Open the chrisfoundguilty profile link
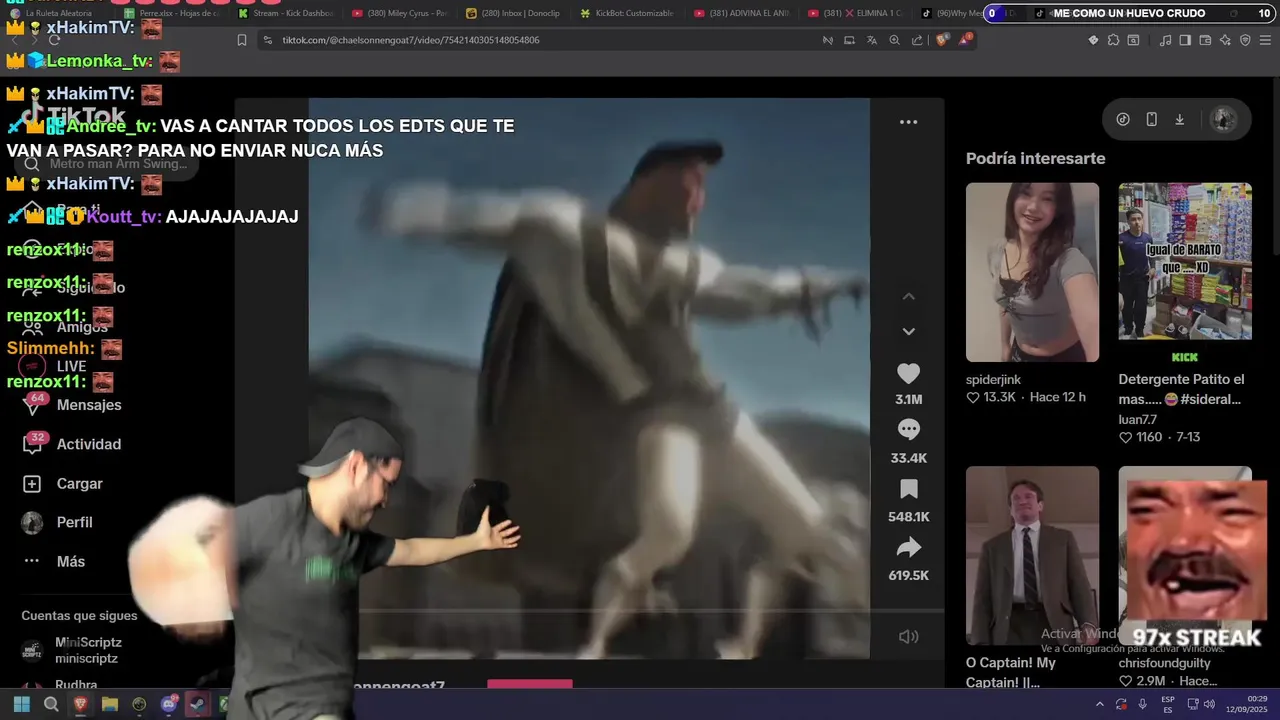The height and width of the screenshot is (720, 1280). pos(1164,663)
